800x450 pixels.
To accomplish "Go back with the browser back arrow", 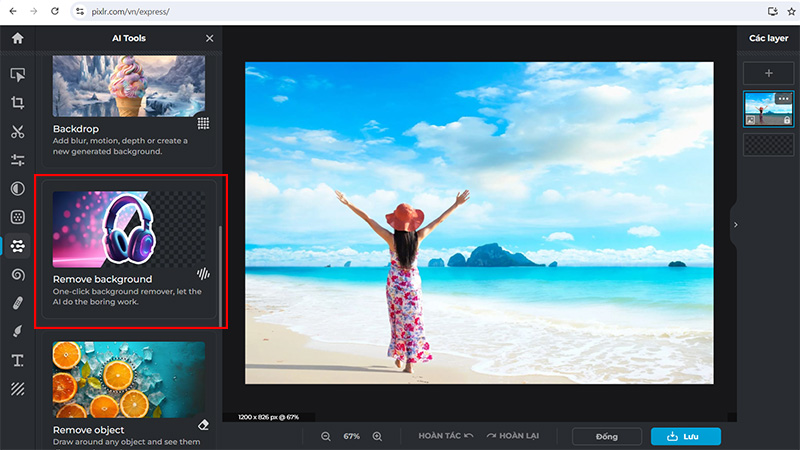I will point(13,11).
